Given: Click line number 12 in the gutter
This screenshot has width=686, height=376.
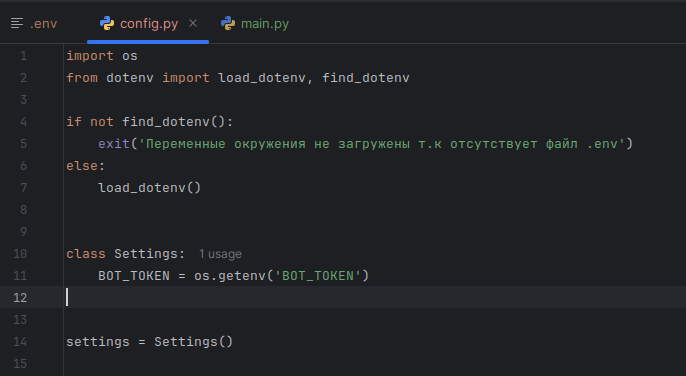Looking at the screenshot, I should 20,298.
